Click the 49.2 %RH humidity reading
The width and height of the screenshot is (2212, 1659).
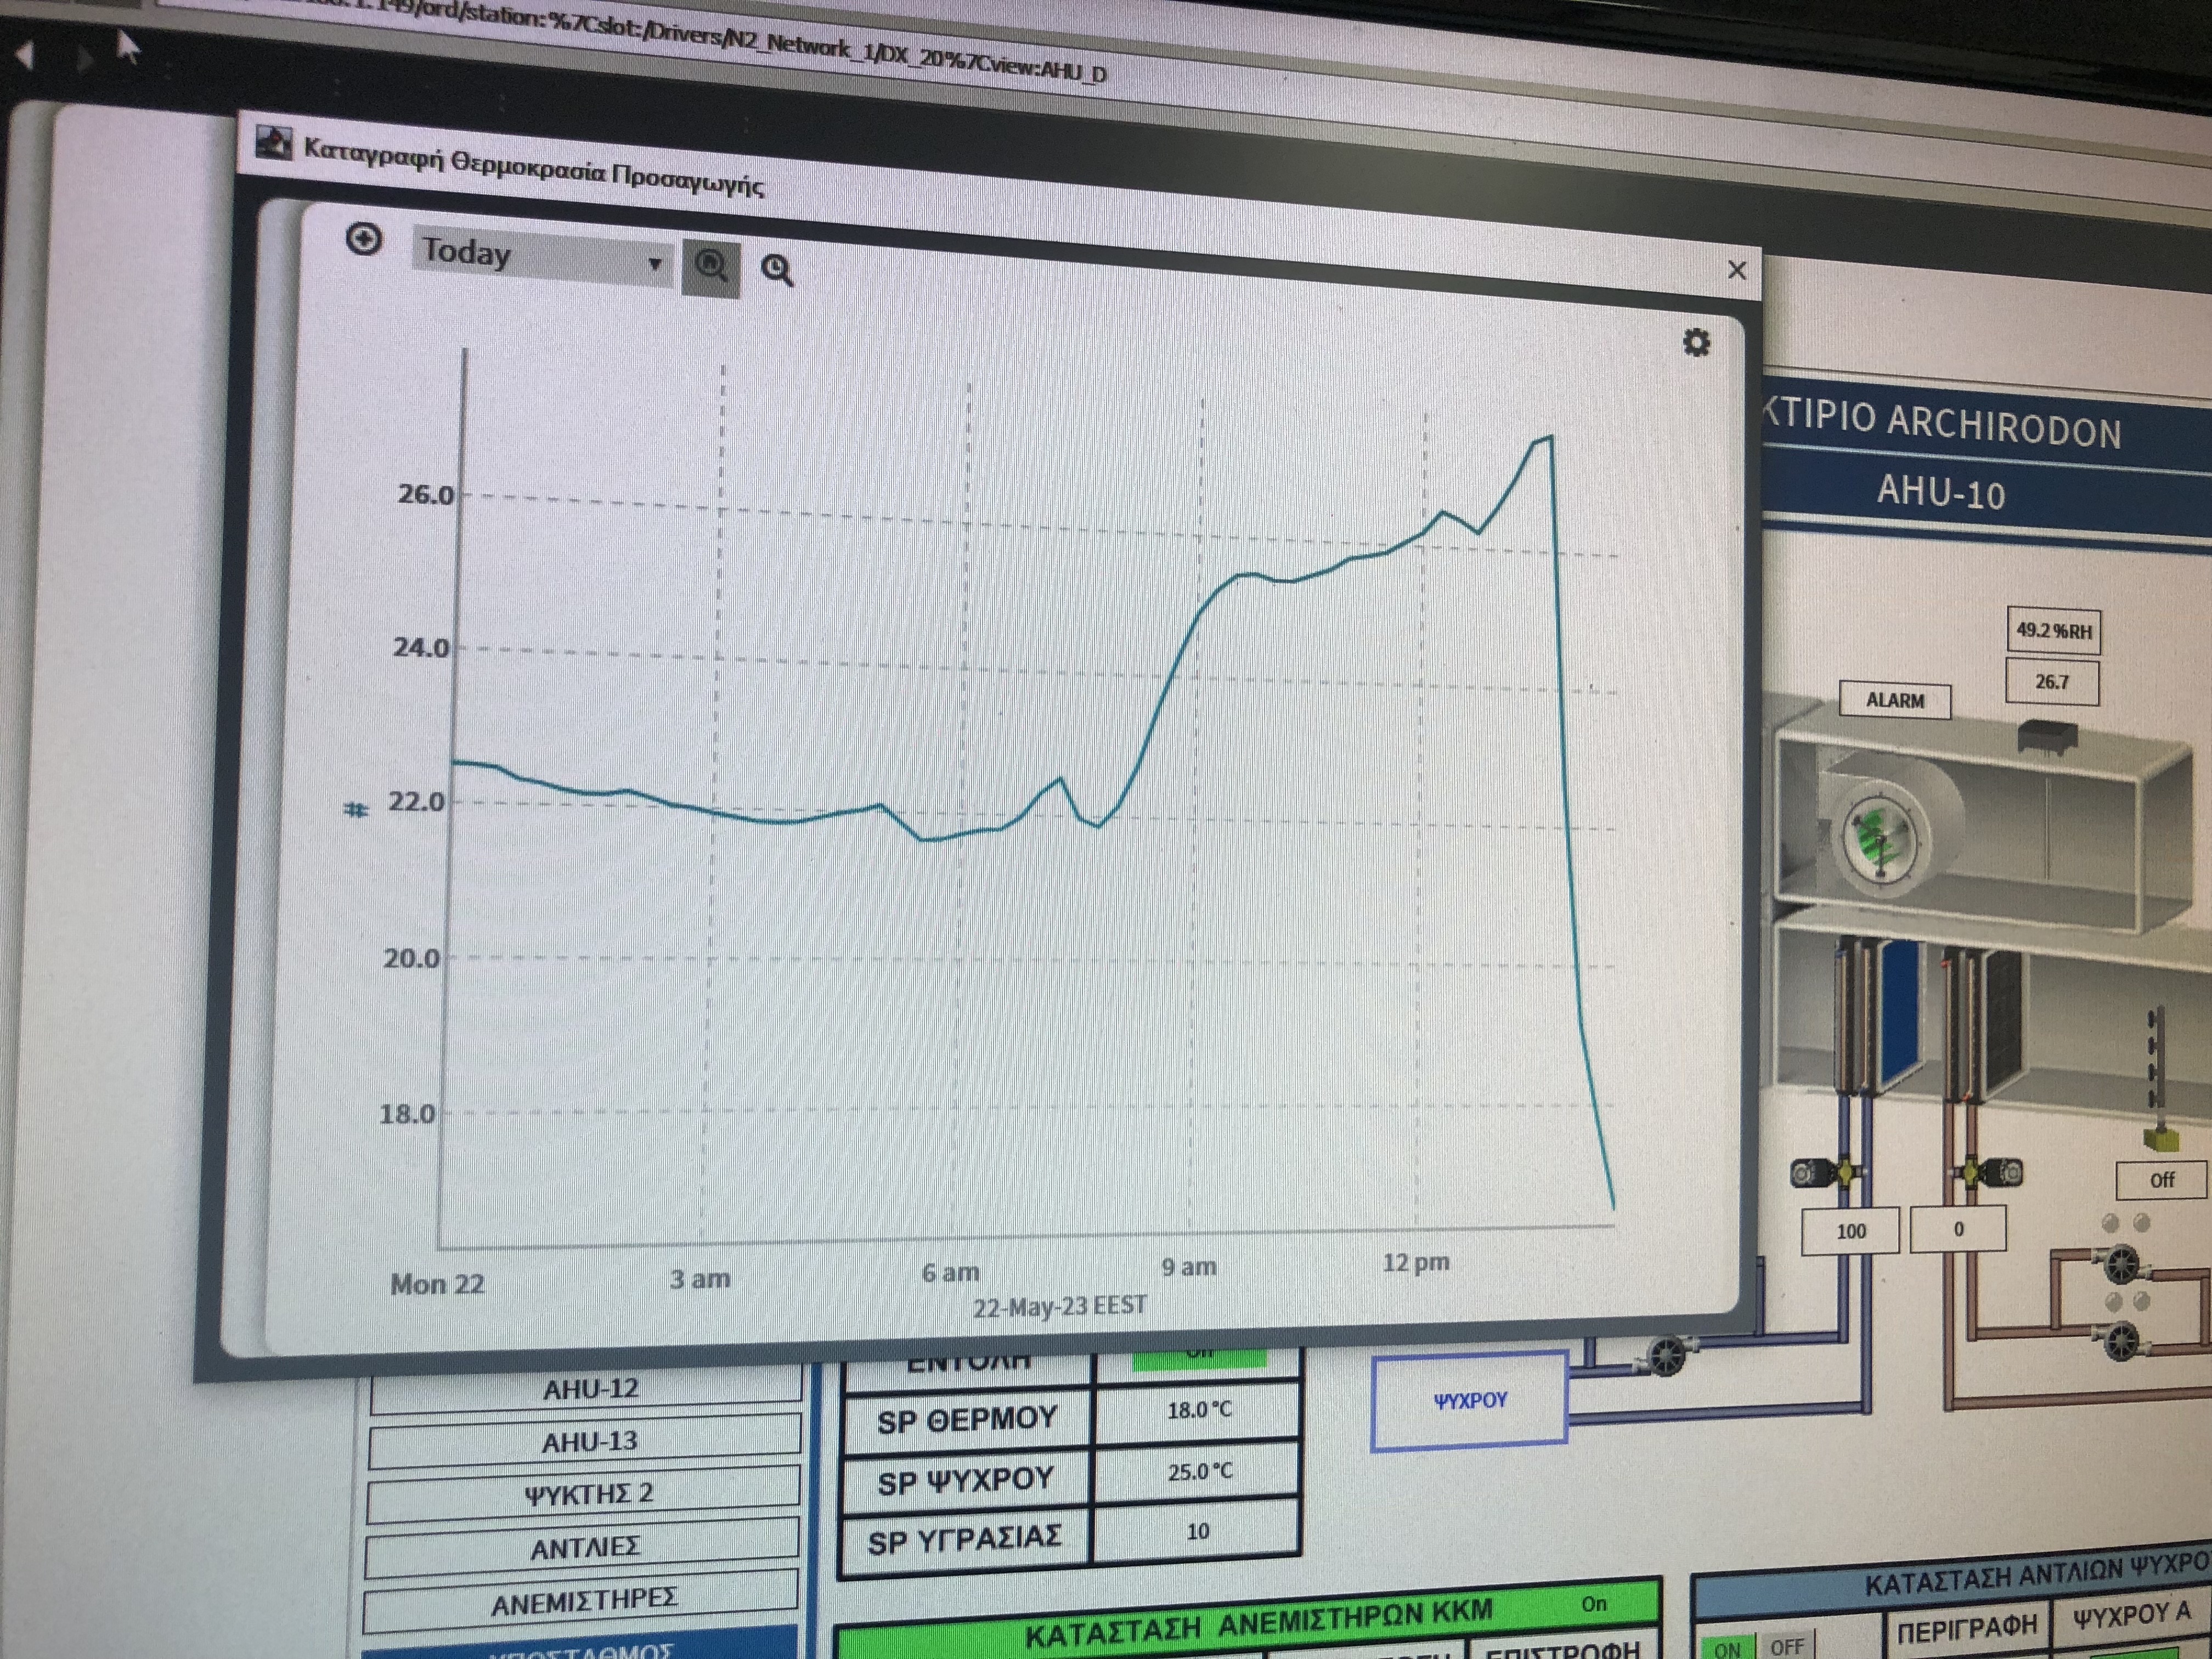[2054, 630]
